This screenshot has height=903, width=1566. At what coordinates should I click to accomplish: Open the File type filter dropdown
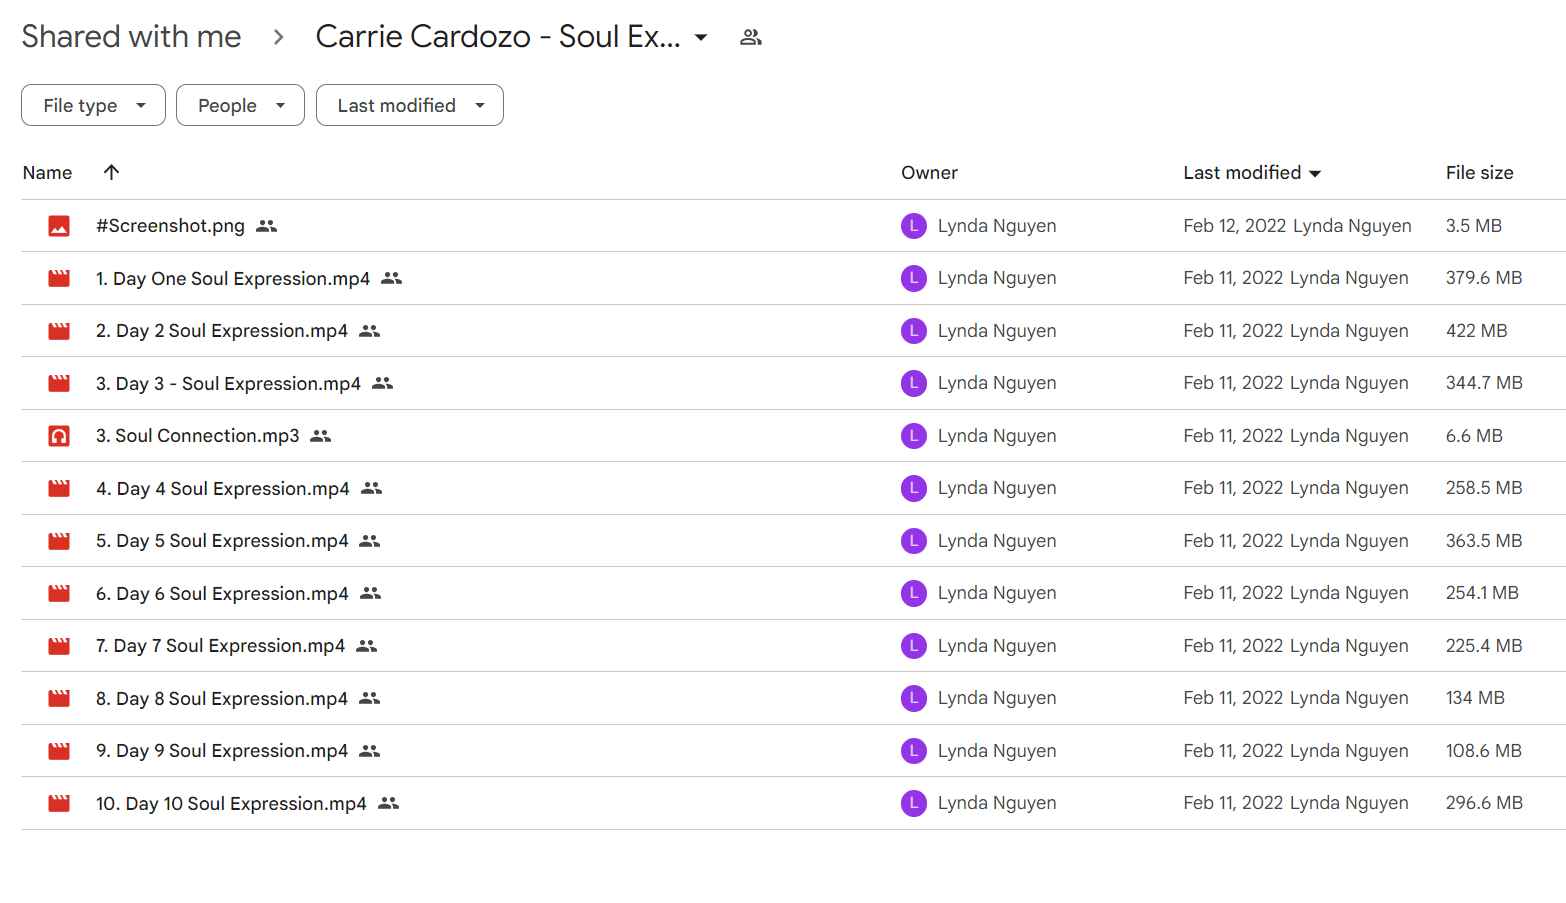pyautogui.click(x=93, y=105)
